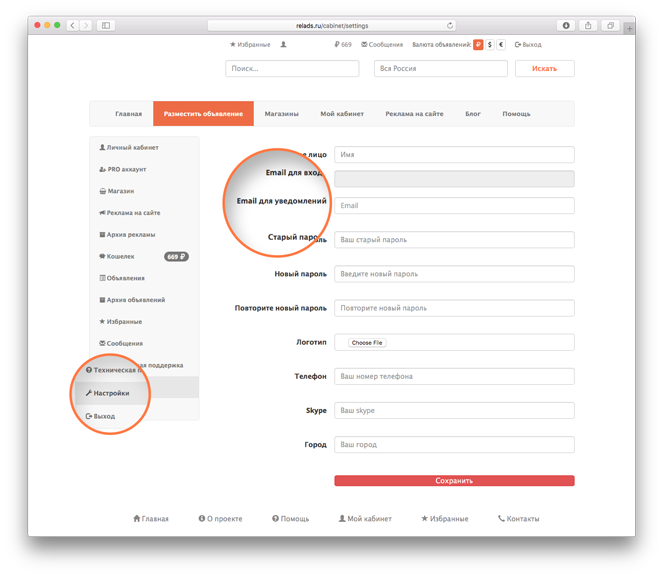
Task: Click the user profile icon in top bar
Action: point(283,44)
